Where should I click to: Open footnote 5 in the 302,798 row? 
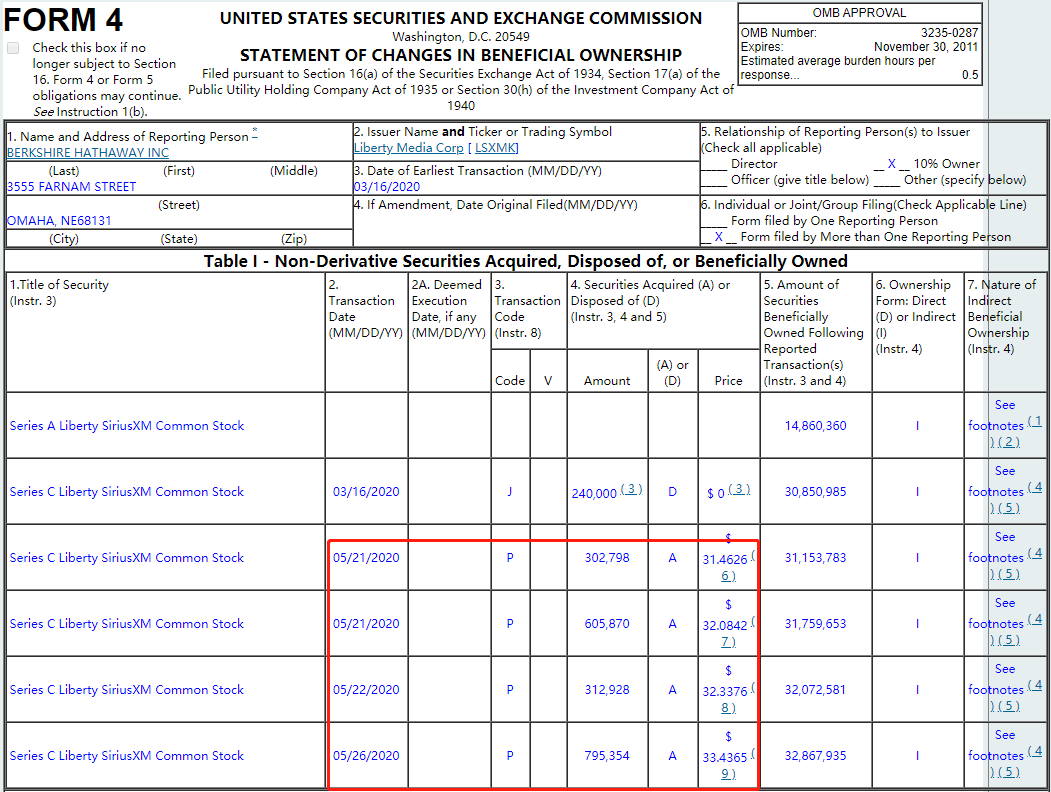1008,574
